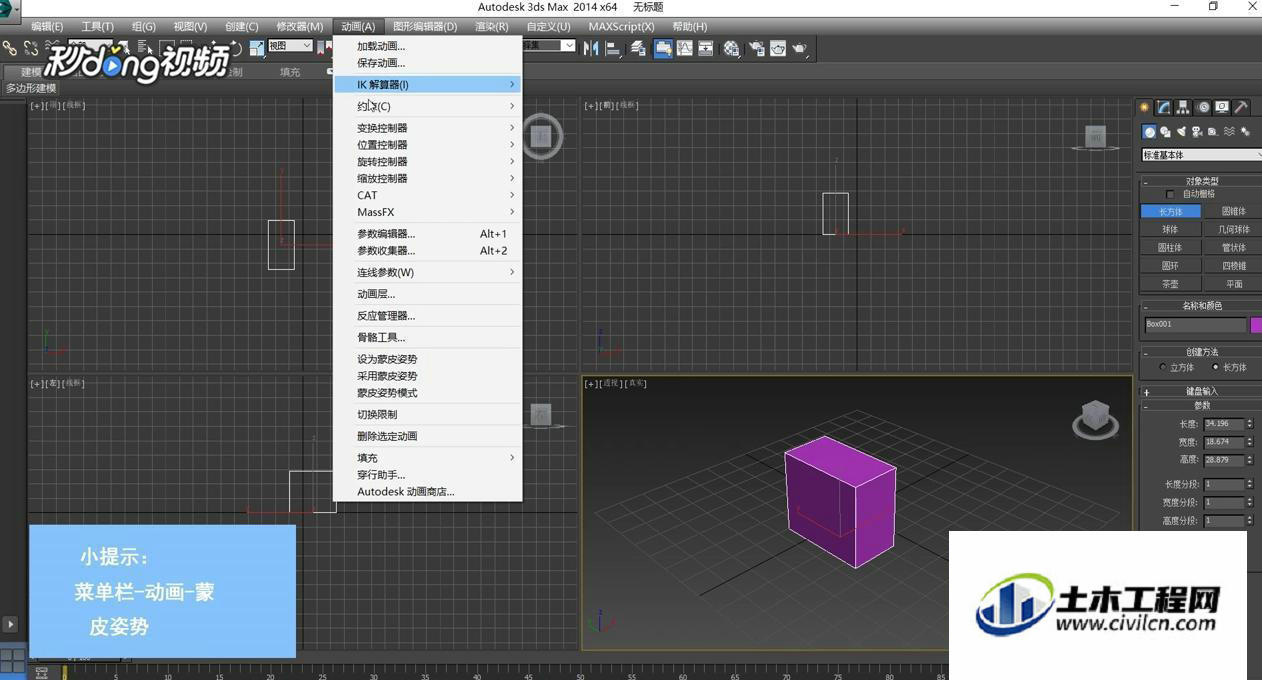
Task: Open the Layer Manager icon
Action: (x=639, y=47)
